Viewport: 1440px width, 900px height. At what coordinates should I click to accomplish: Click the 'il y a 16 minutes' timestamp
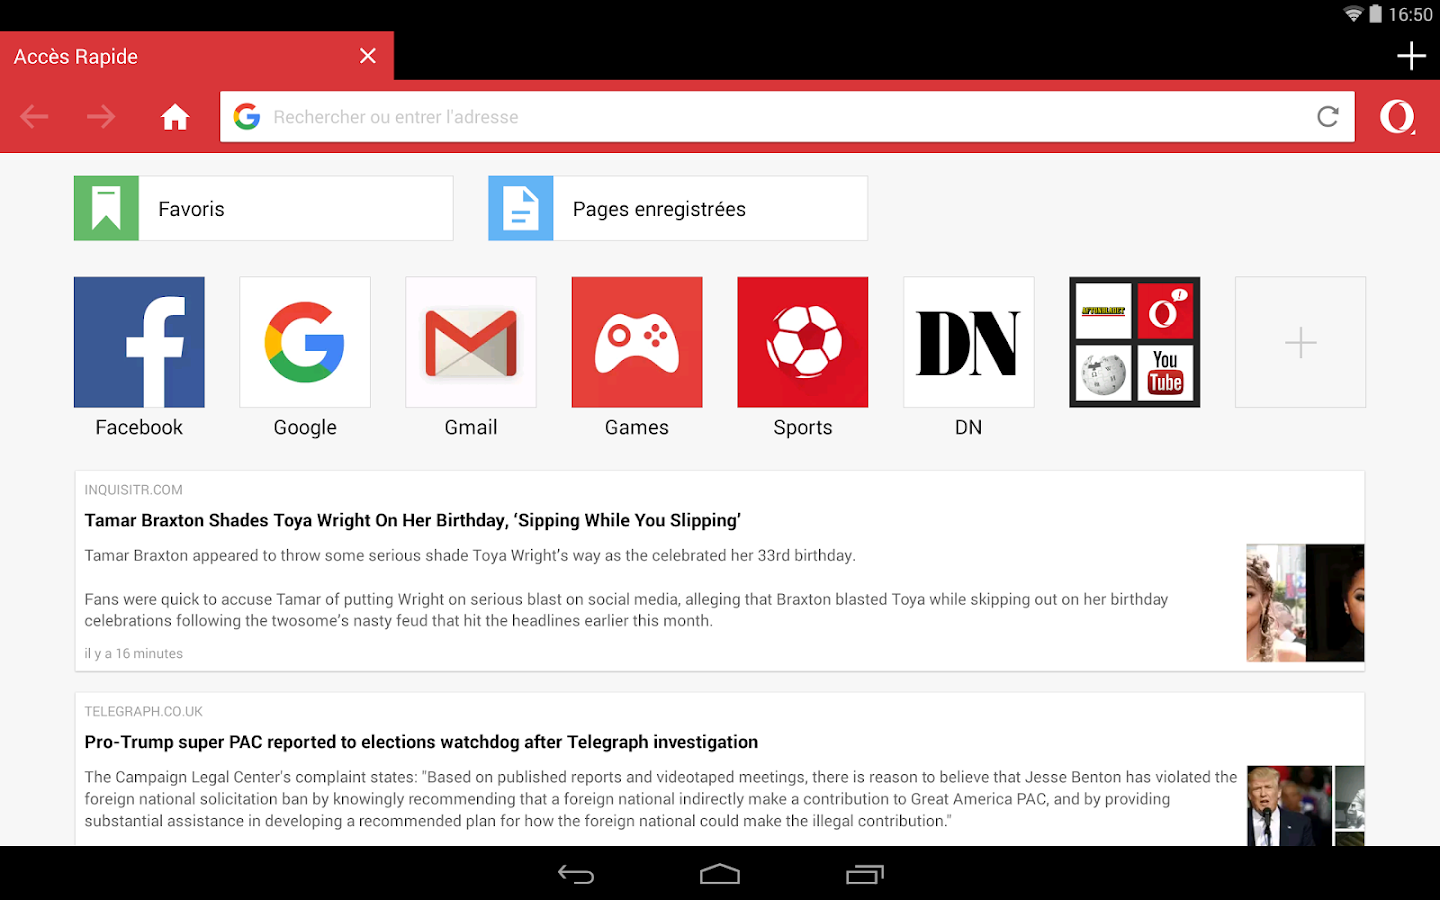coord(133,654)
